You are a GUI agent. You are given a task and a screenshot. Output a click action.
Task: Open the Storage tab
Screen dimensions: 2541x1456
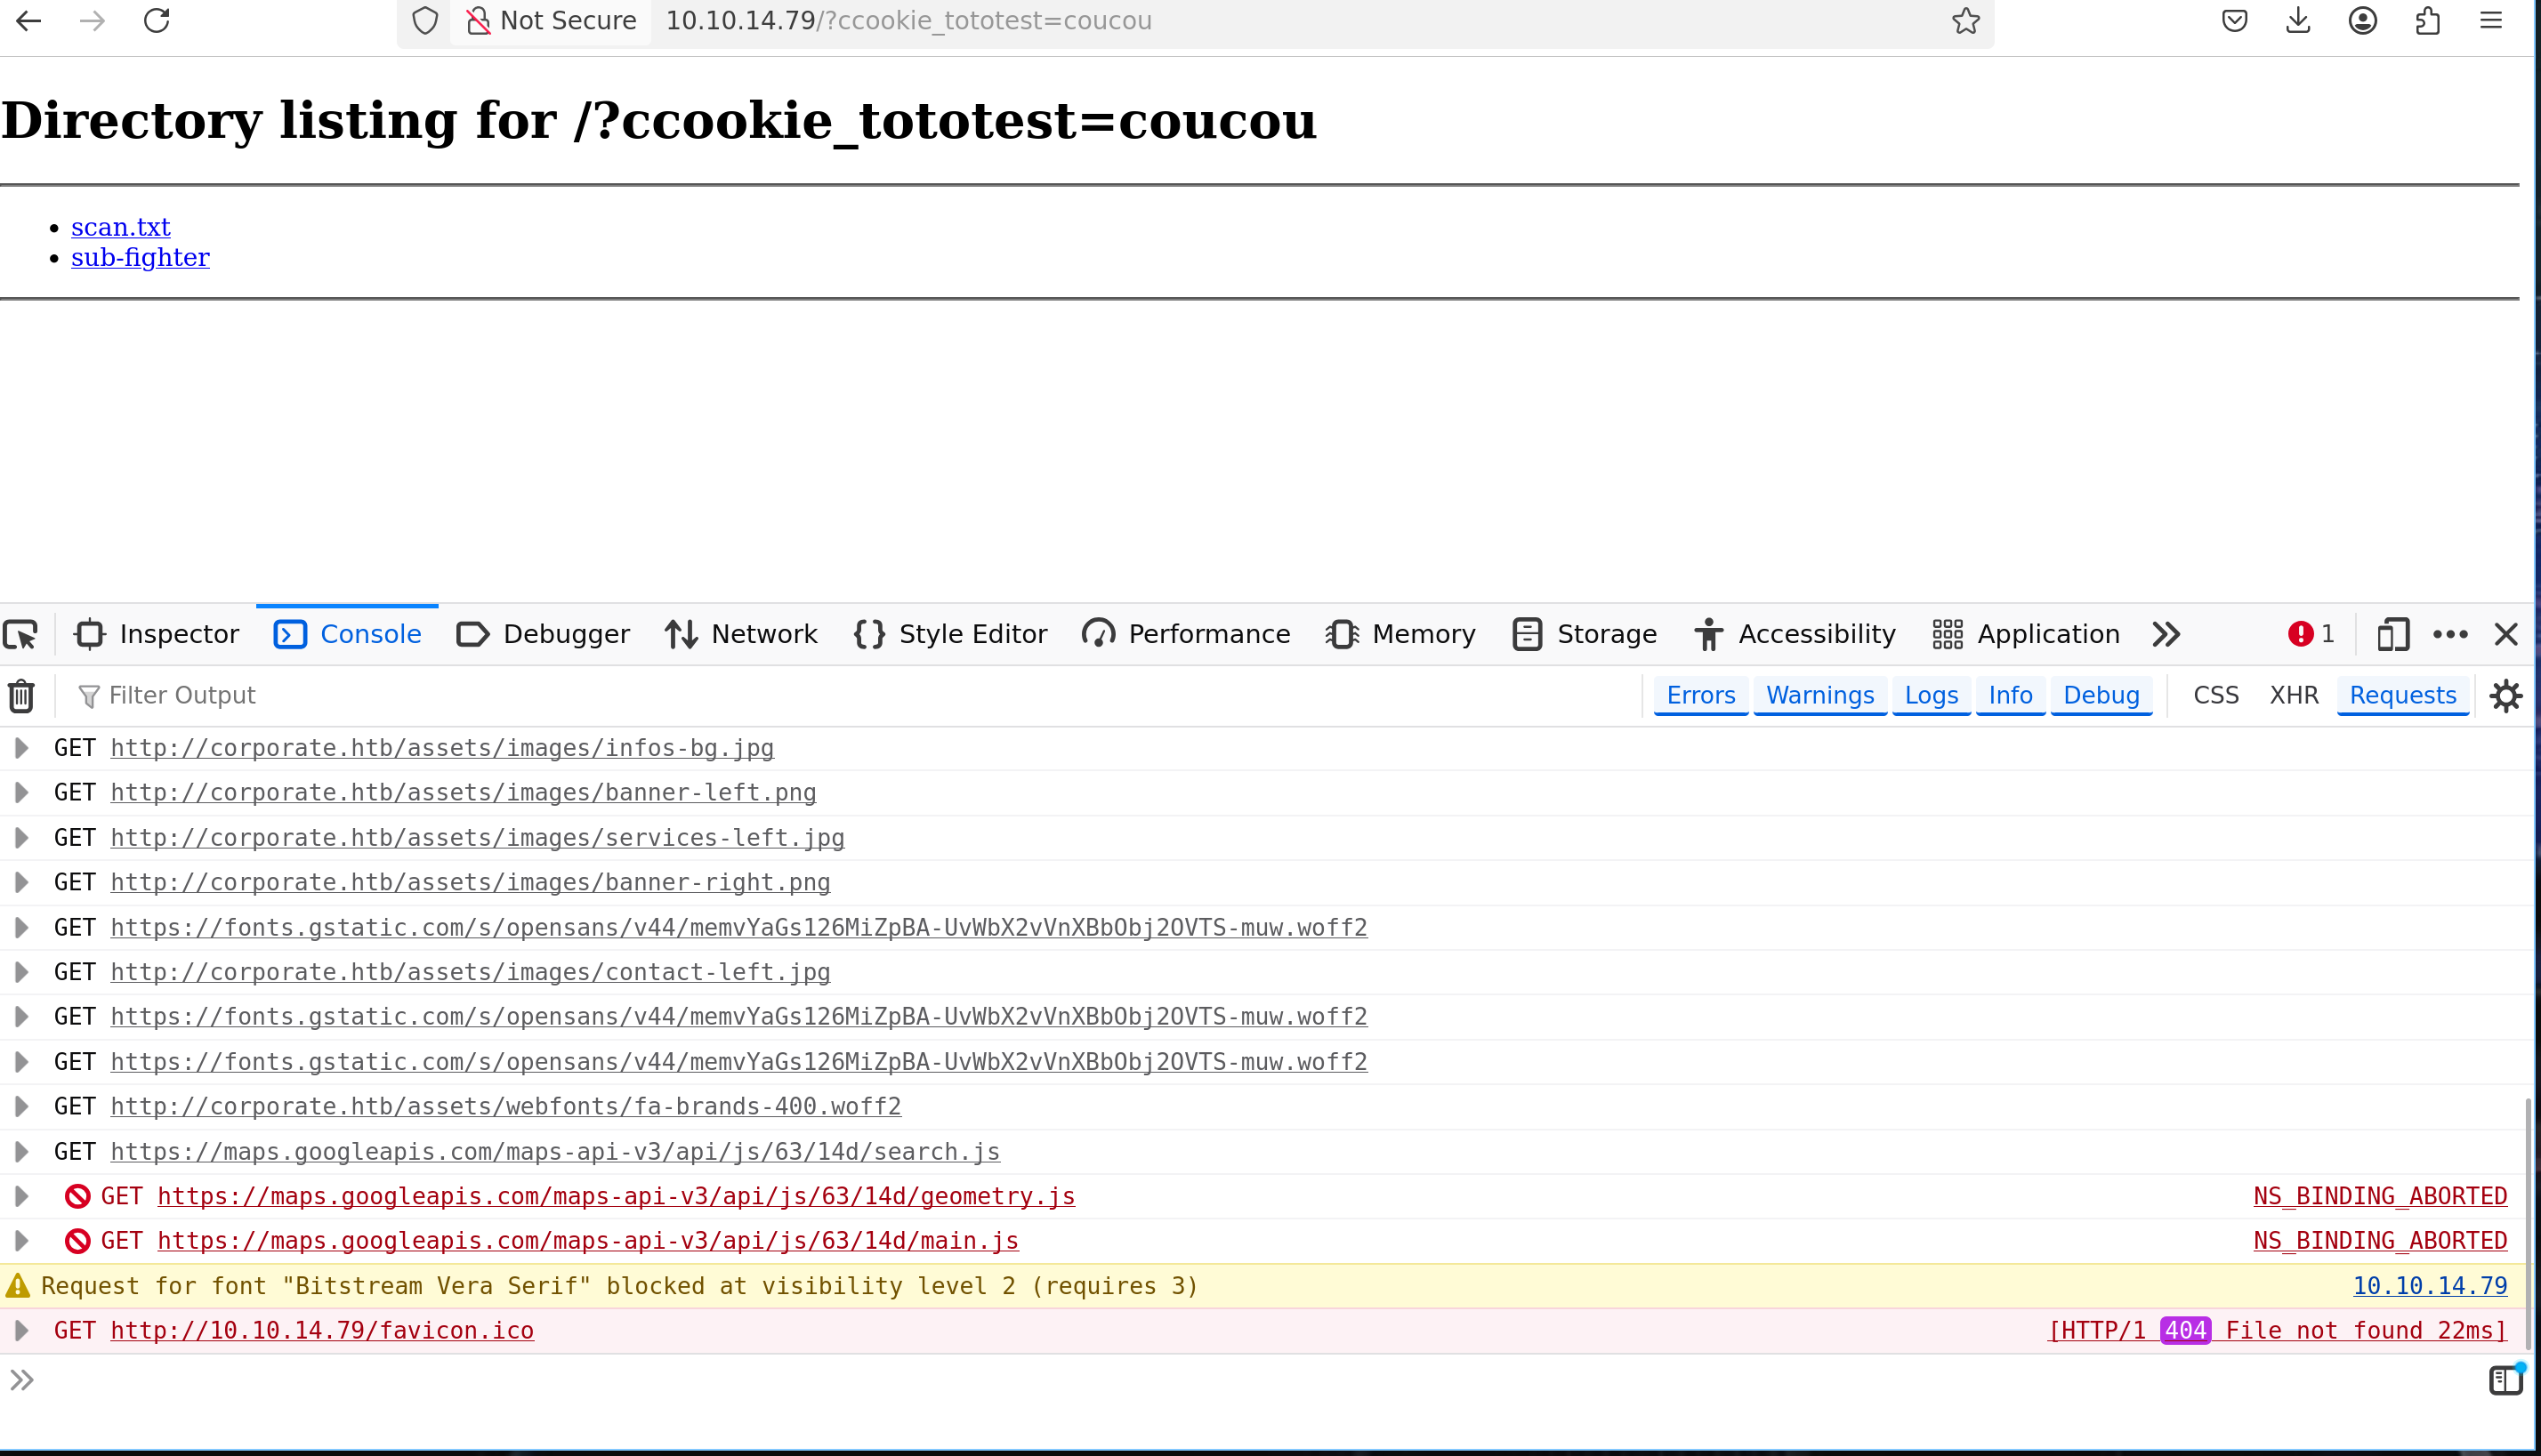pyautogui.click(x=1585, y=634)
